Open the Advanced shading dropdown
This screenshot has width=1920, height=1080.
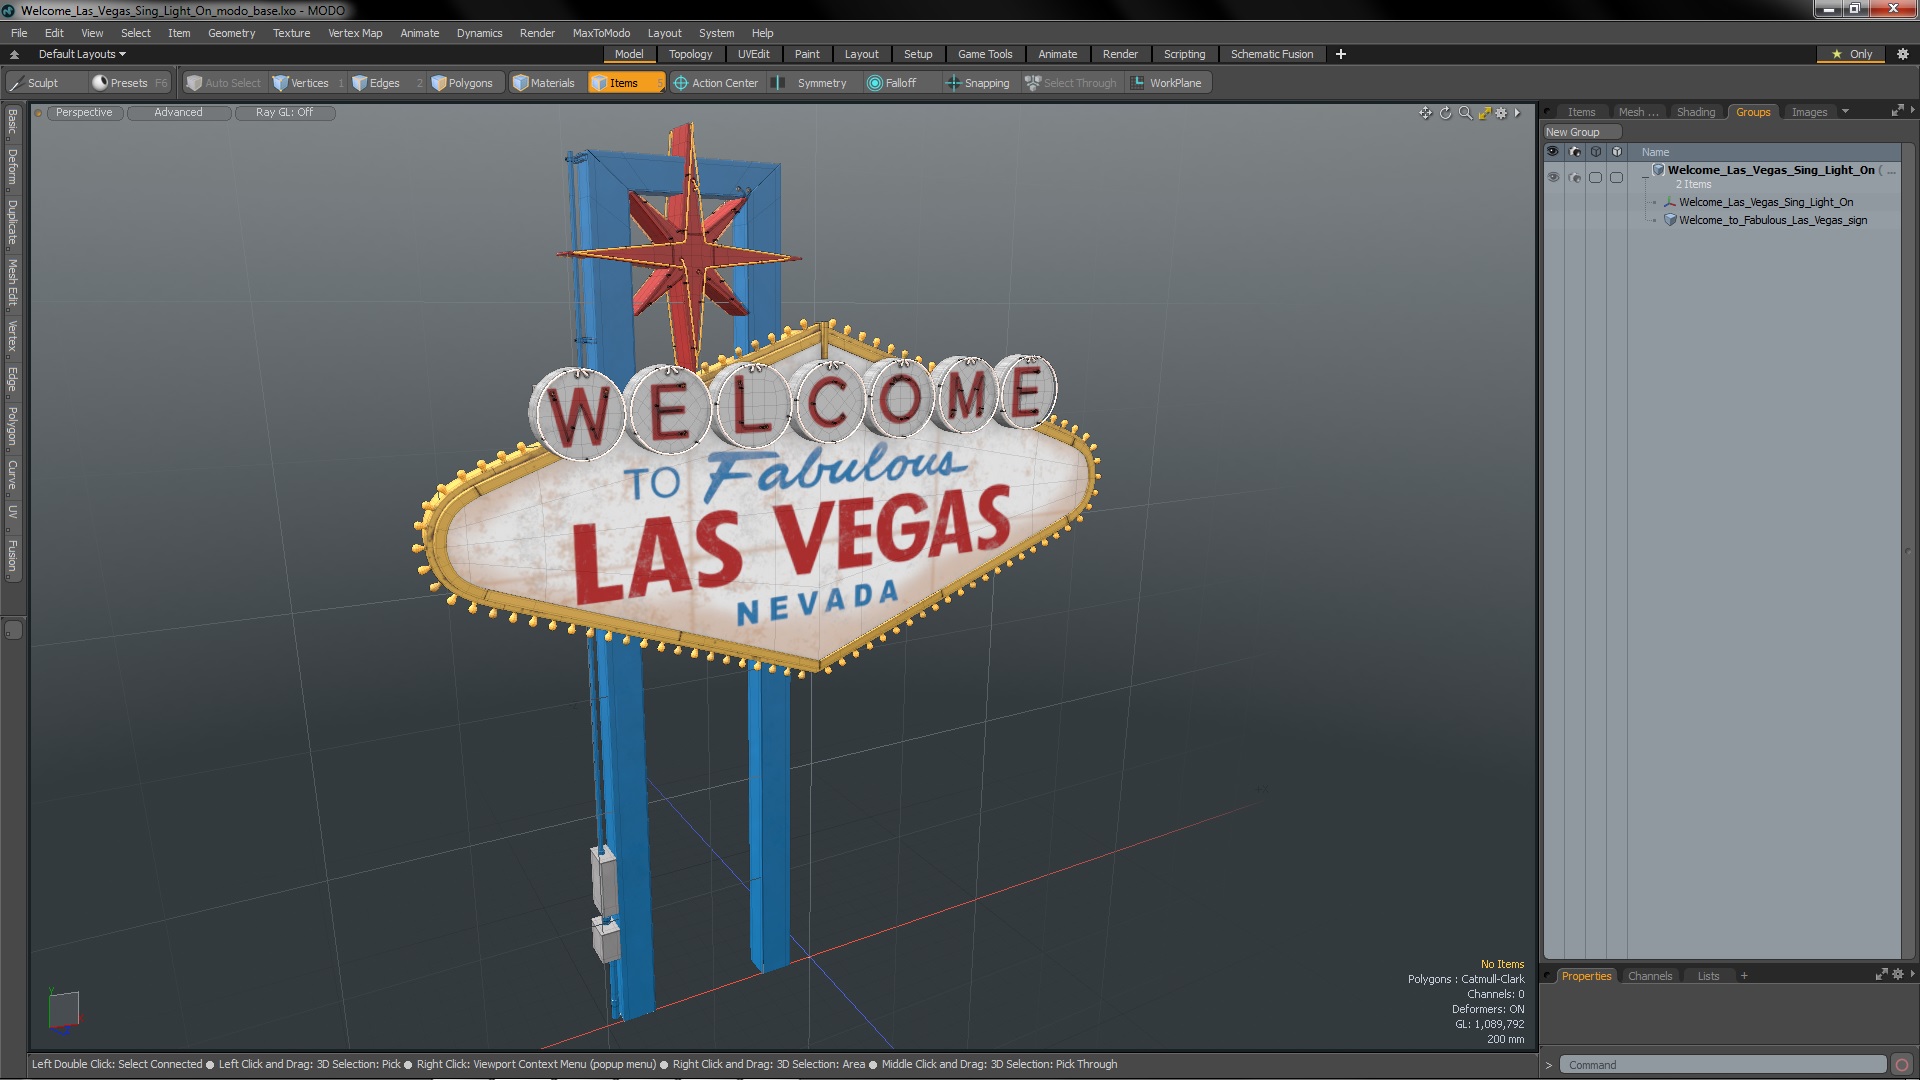[x=178, y=113]
